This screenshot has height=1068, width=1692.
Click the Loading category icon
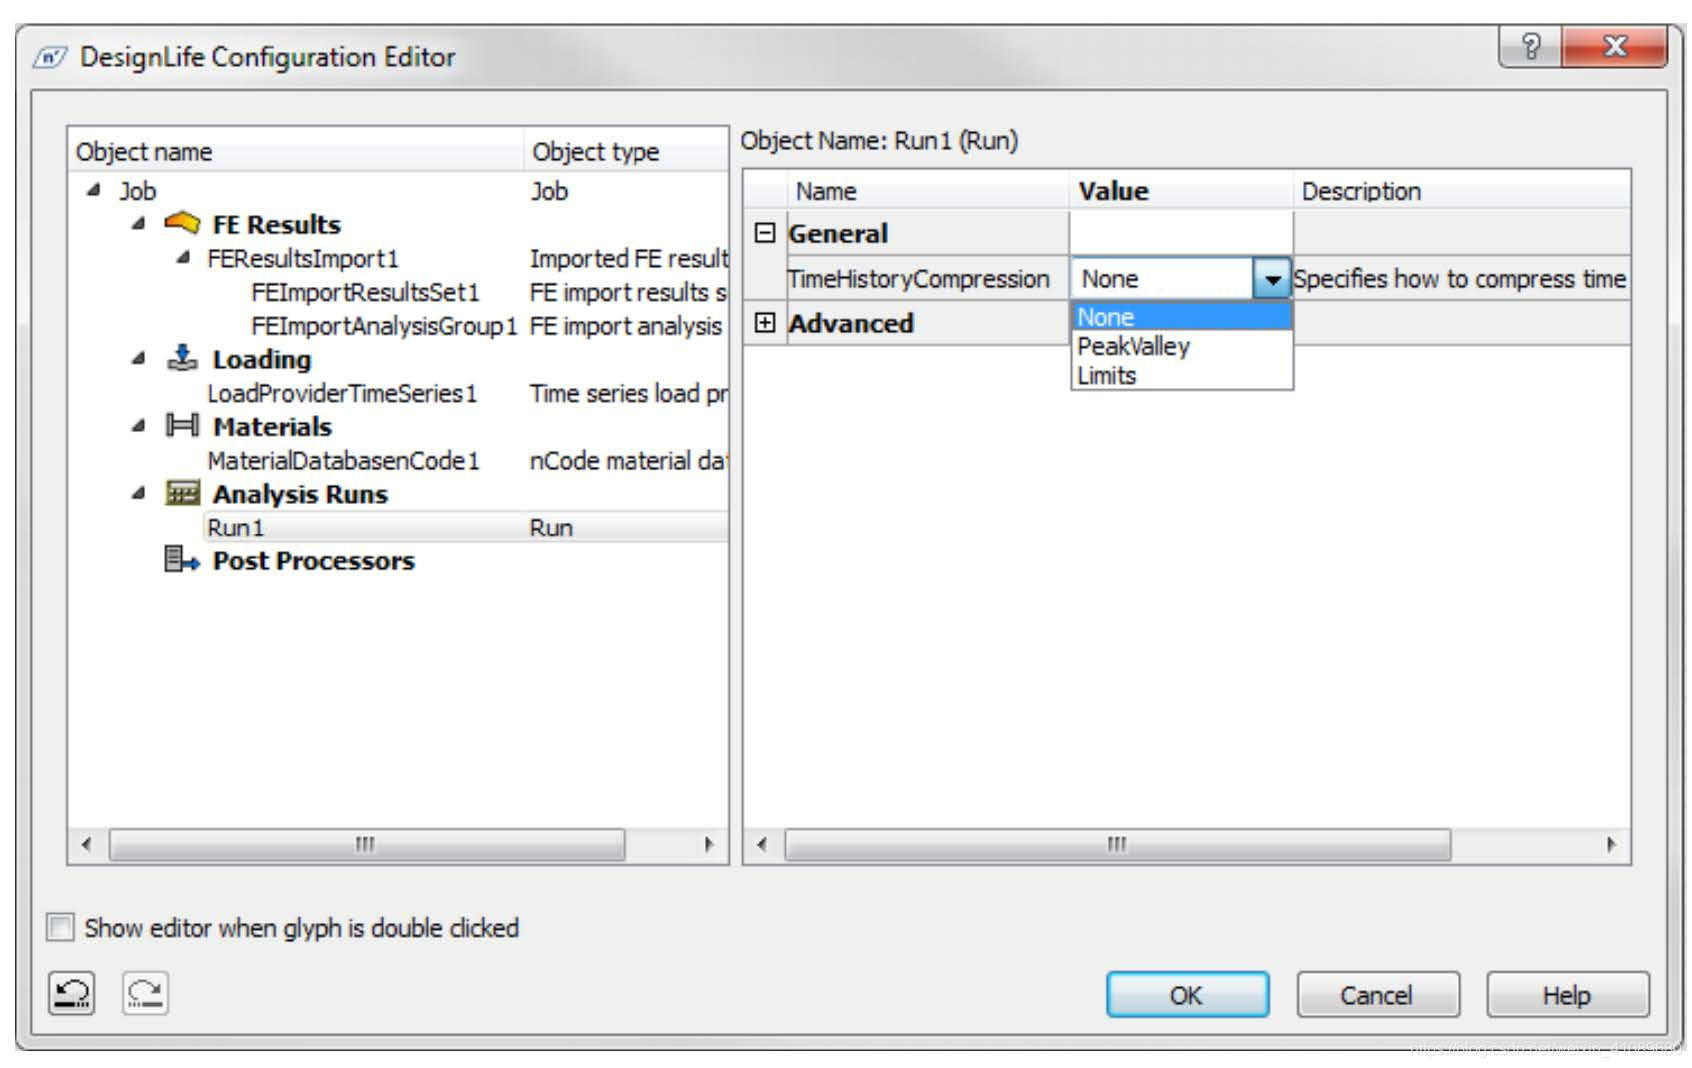point(182,358)
